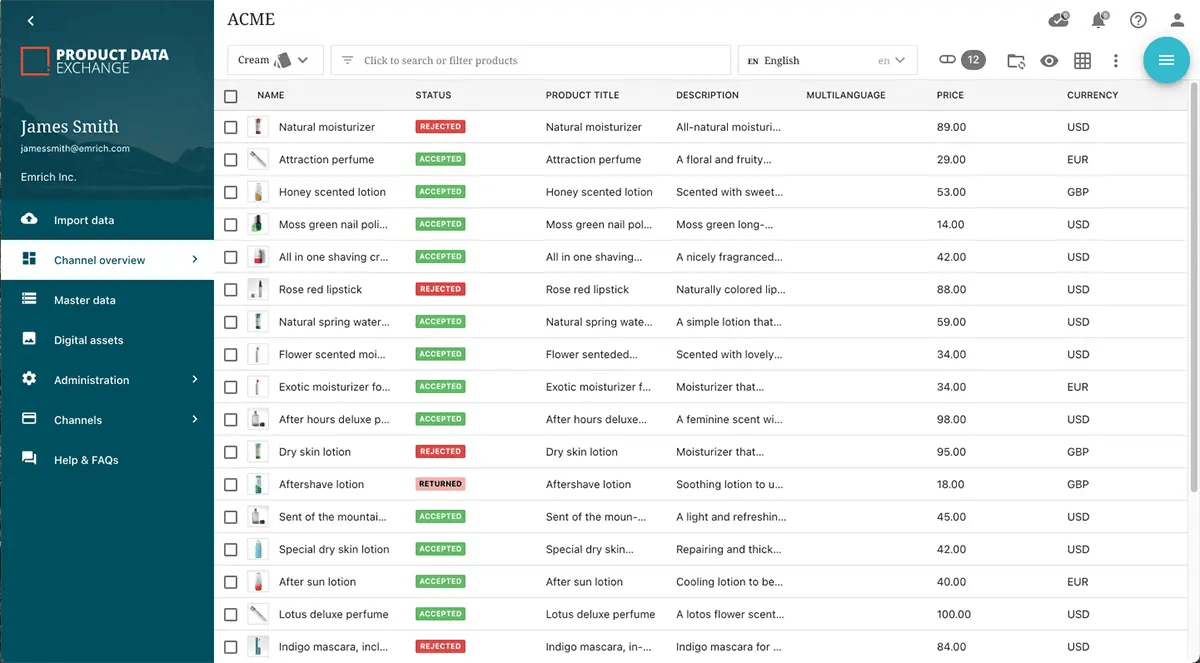Expand Channels submenu chevron
The height and width of the screenshot is (663, 1200).
[x=195, y=419]
